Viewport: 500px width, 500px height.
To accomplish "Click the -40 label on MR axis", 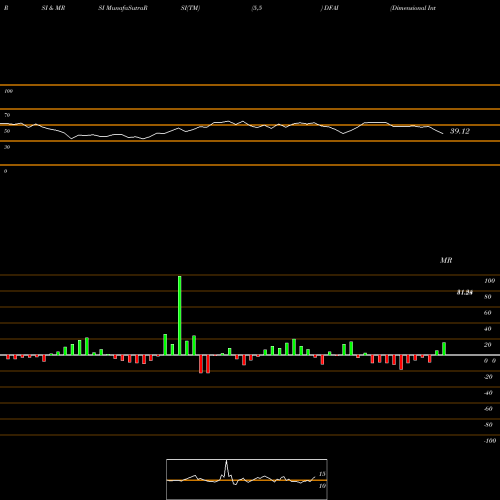I will (488, 393).
